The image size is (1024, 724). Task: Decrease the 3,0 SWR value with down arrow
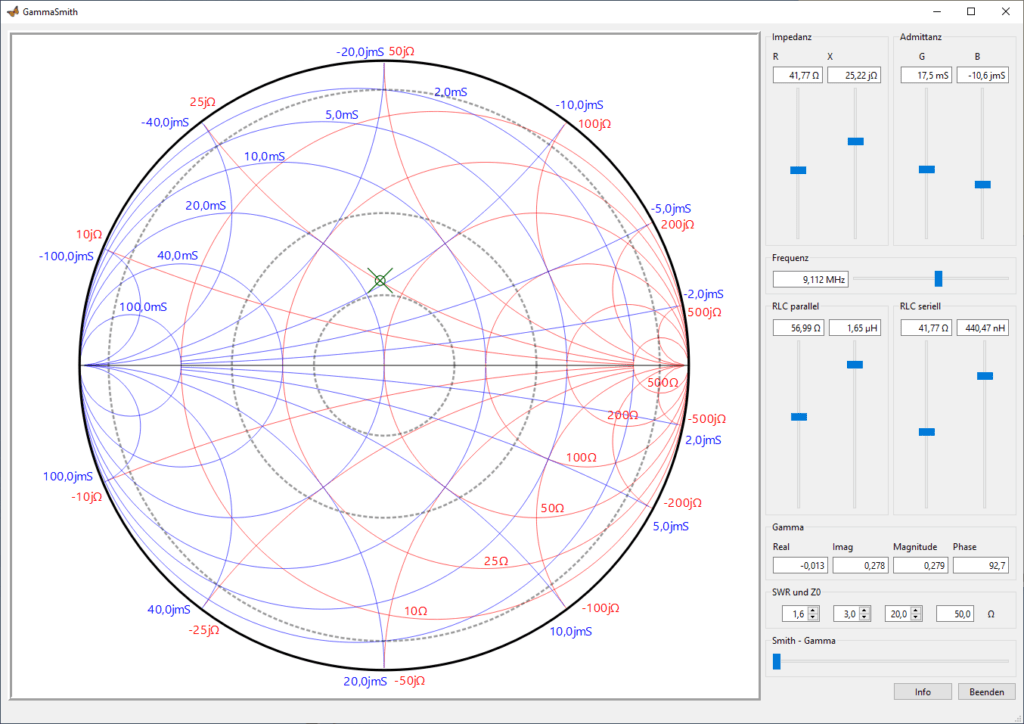point(865,618)
